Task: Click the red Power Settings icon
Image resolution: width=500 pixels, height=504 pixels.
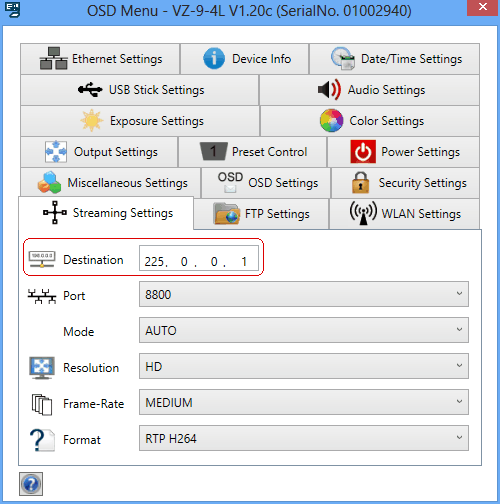Action: (363, 152)
